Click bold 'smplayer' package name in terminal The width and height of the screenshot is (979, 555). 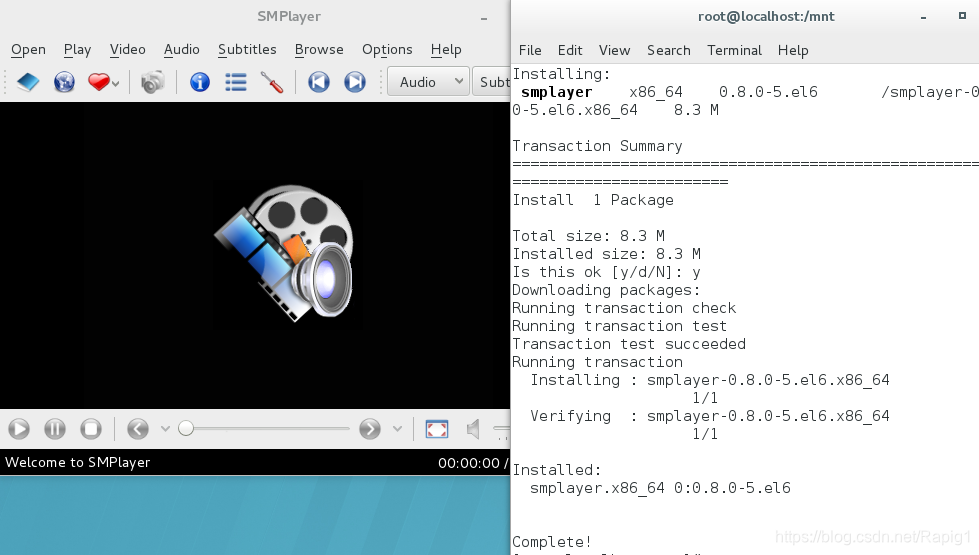point(556,92)
